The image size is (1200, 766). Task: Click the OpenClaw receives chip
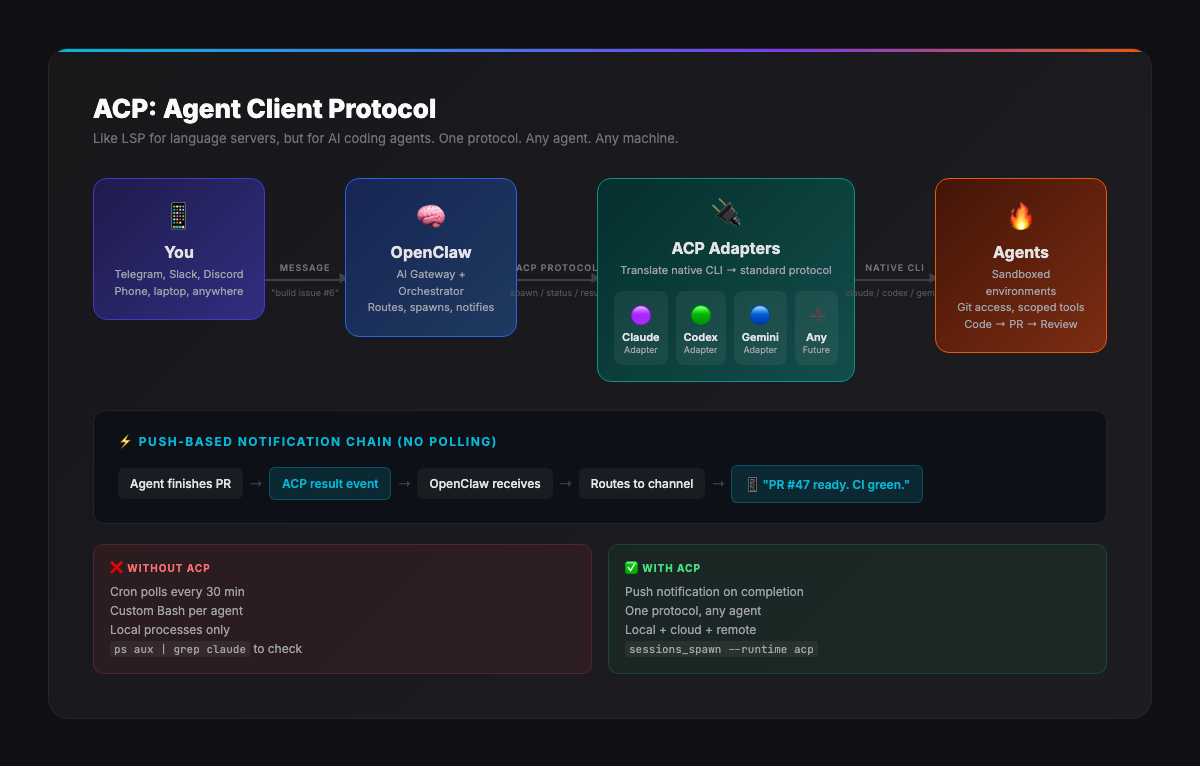click(485, 484)
